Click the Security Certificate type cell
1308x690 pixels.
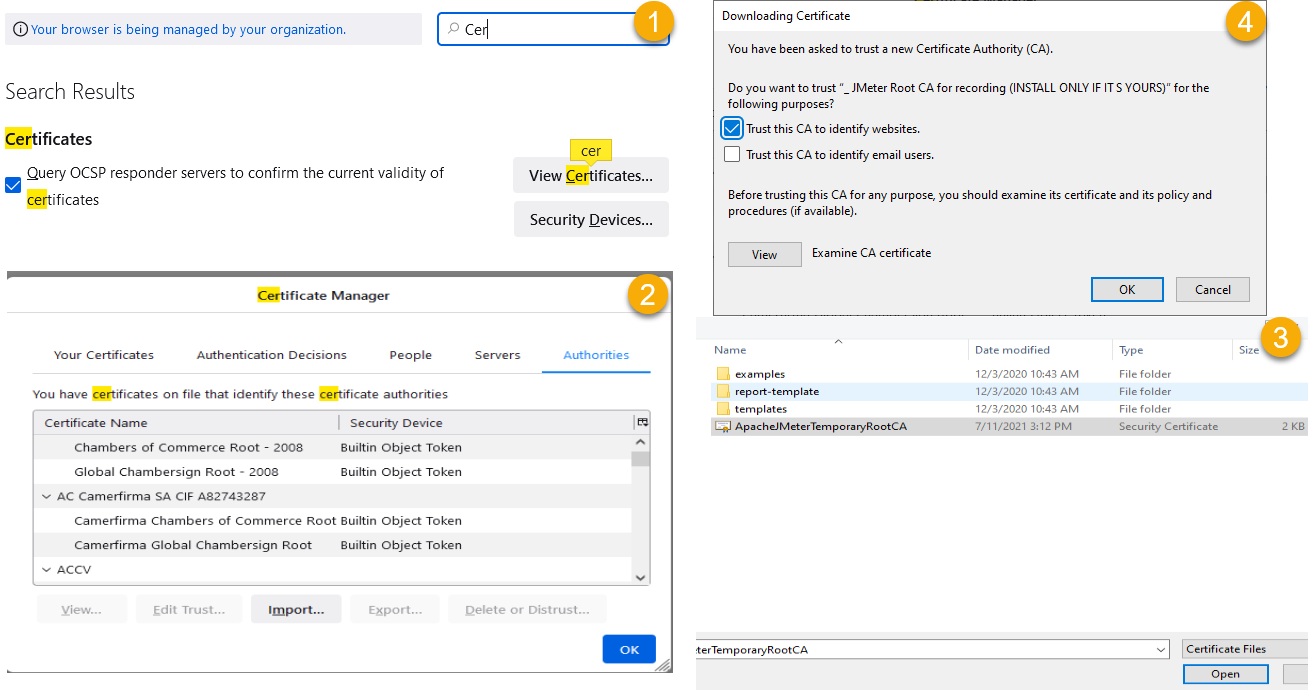pyautogui.click(x=1168, y=426)
